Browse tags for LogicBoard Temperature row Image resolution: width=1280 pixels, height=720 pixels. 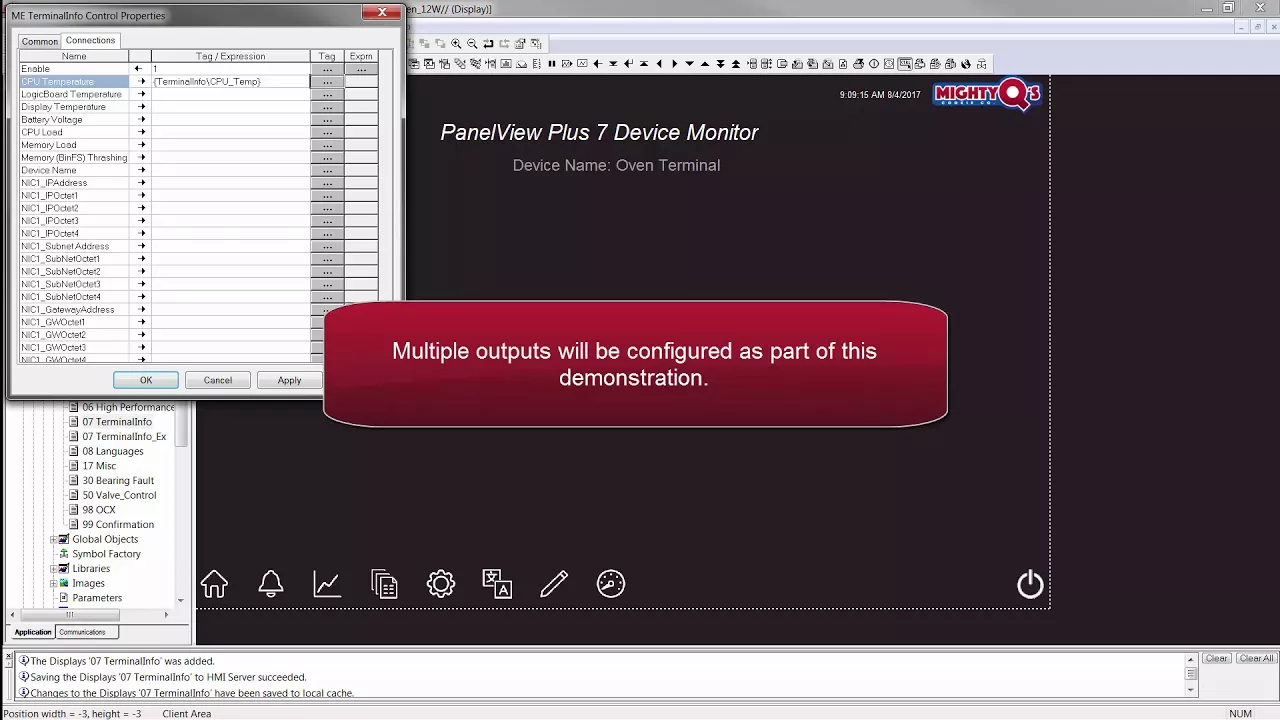click(x=327, y=94)
